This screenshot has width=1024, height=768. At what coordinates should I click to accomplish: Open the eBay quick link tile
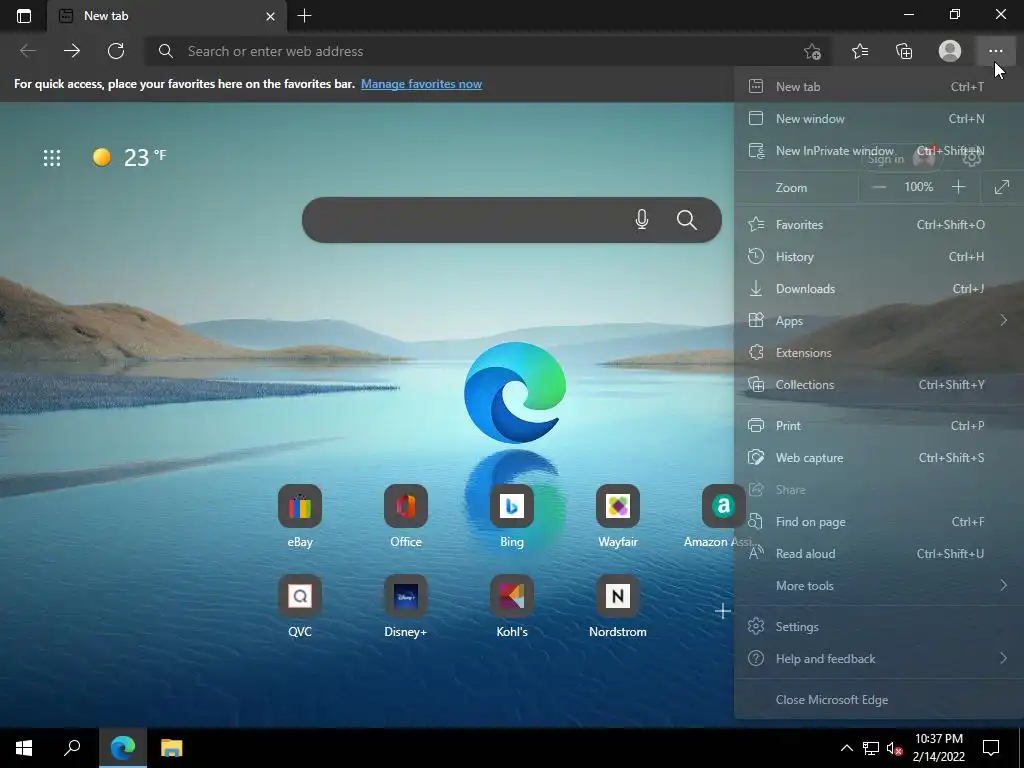pyautogui.click(x=300, y=516)
